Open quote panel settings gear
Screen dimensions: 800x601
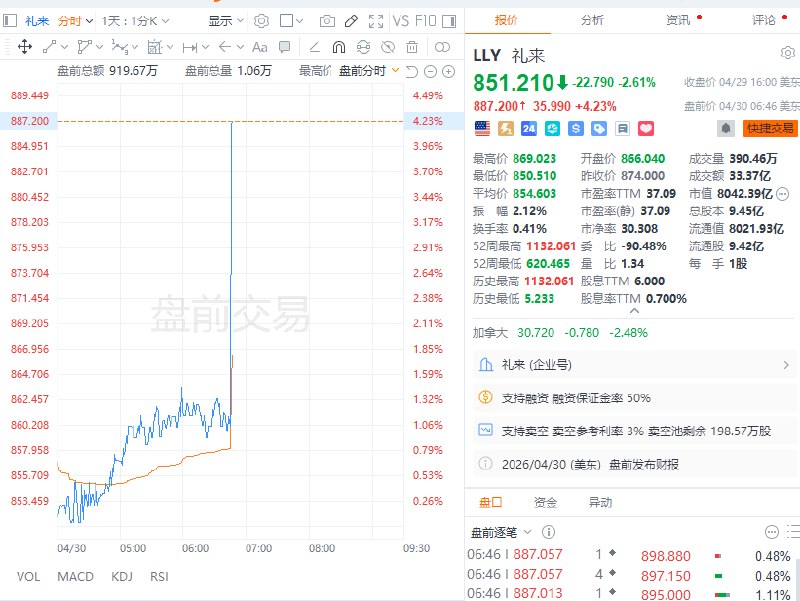(788, 53)
